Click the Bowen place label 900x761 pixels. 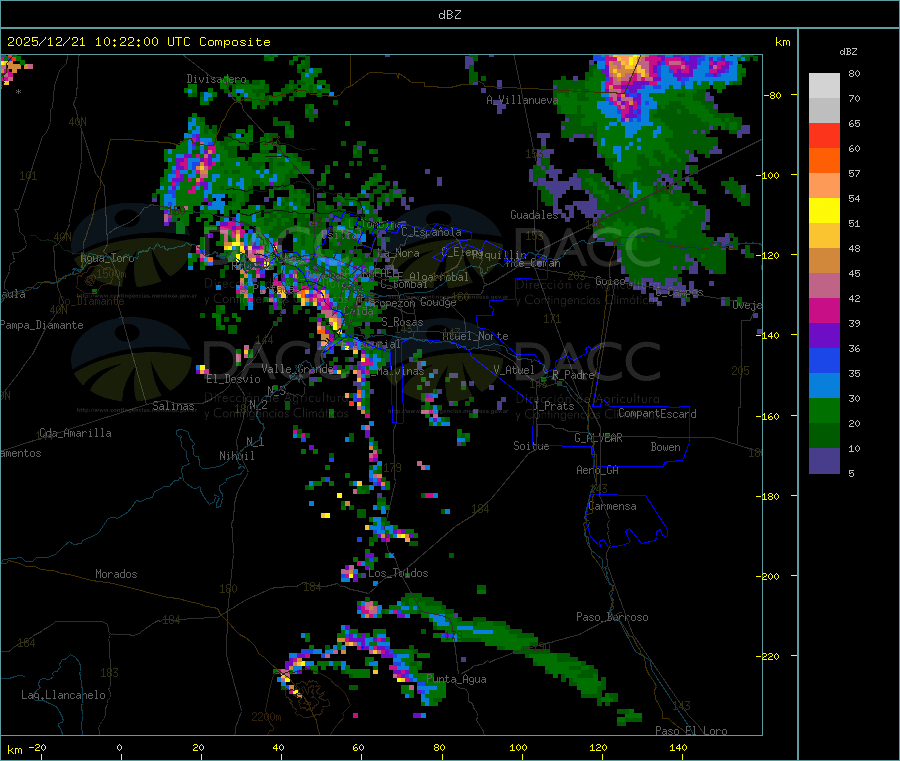(665, 447)
